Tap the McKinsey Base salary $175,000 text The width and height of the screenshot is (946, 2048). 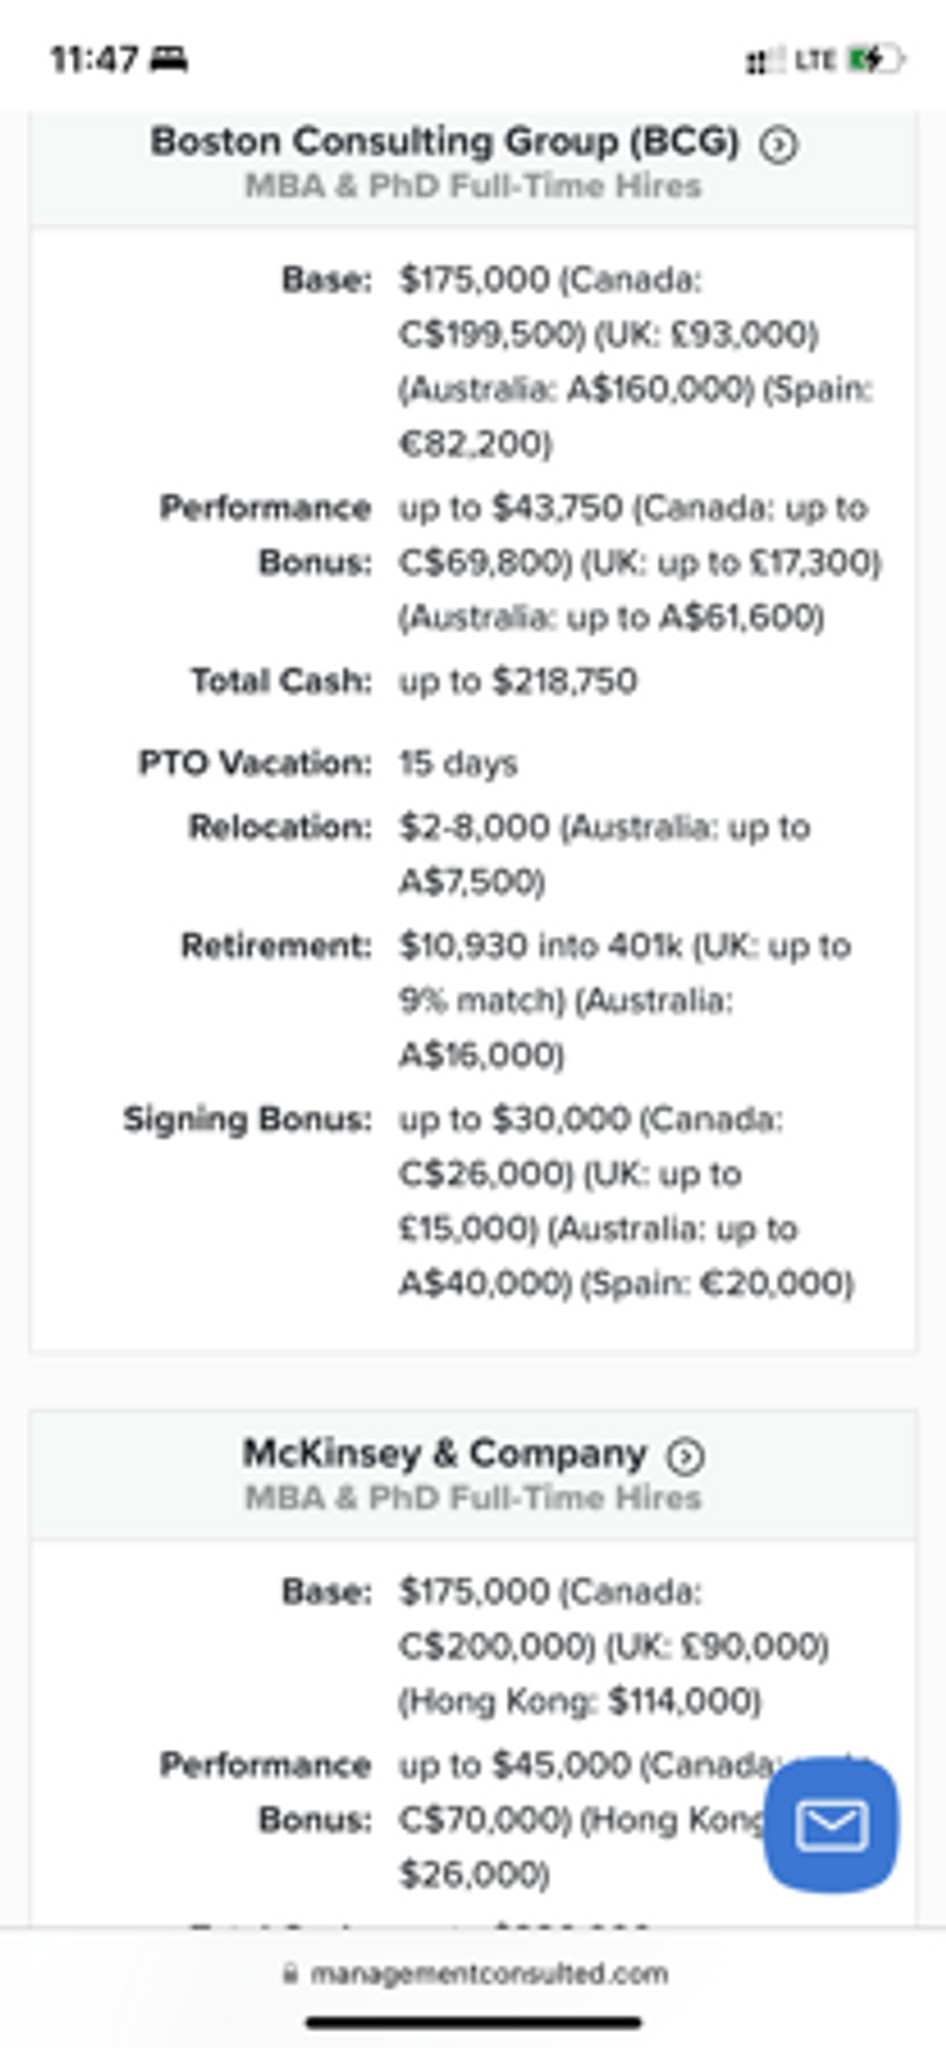coord(474,1591)
